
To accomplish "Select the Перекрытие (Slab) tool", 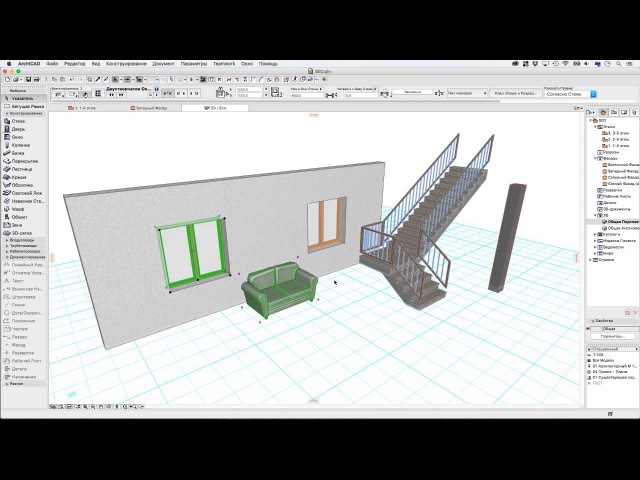I will (24, 161).
